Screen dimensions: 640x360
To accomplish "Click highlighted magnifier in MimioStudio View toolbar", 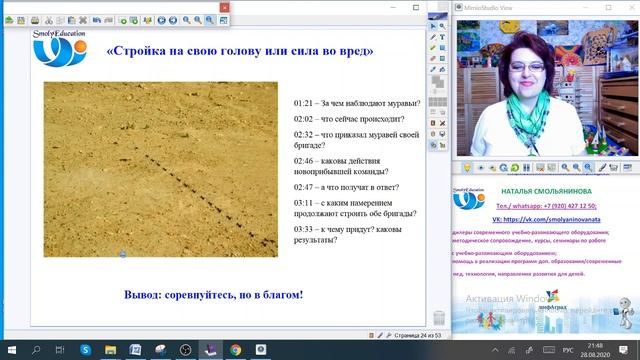I will coord(588,168).
